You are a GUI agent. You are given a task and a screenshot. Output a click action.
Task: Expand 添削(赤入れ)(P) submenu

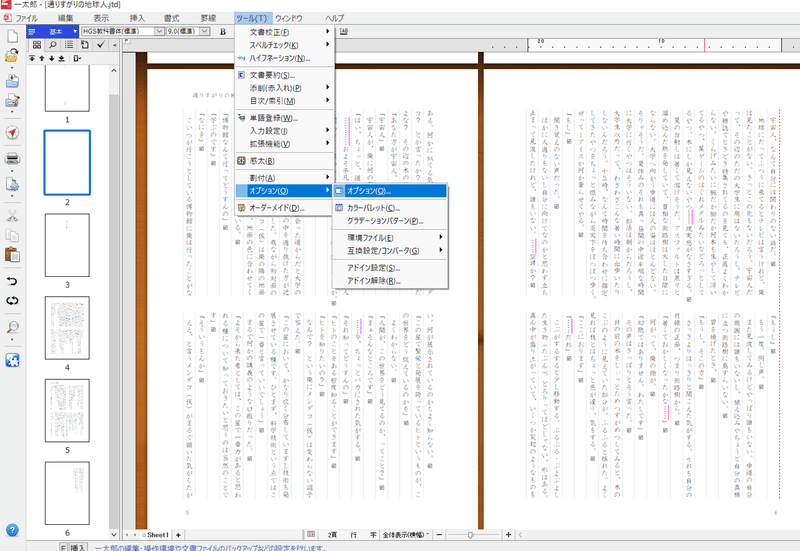tap(284, 88)
